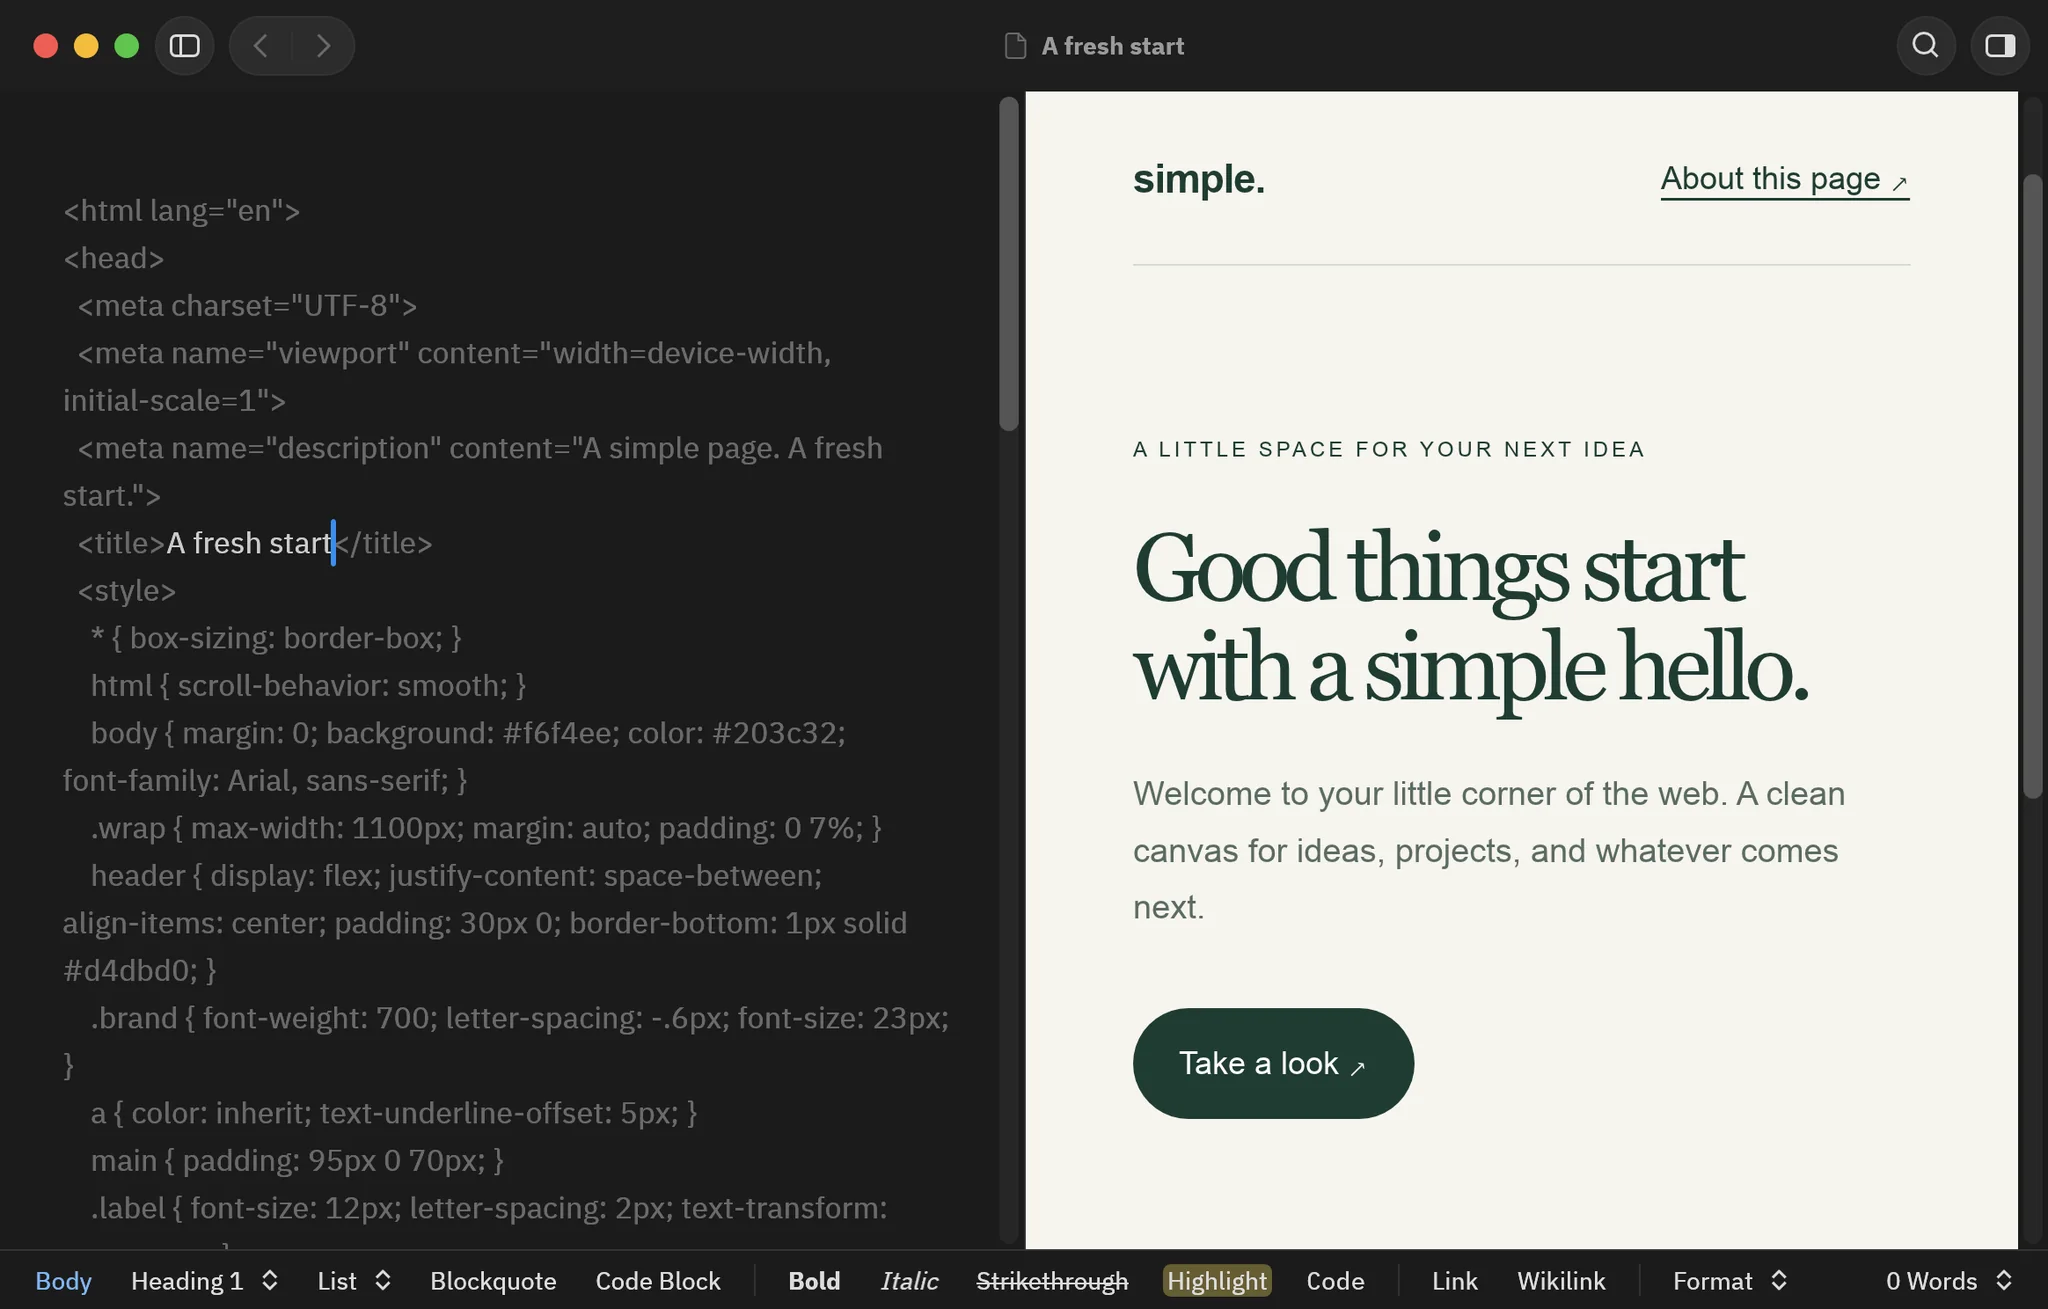This screenshot has height=1309, width=2048.
Task: Apply Blockquote formatting
Action: 493,1281
